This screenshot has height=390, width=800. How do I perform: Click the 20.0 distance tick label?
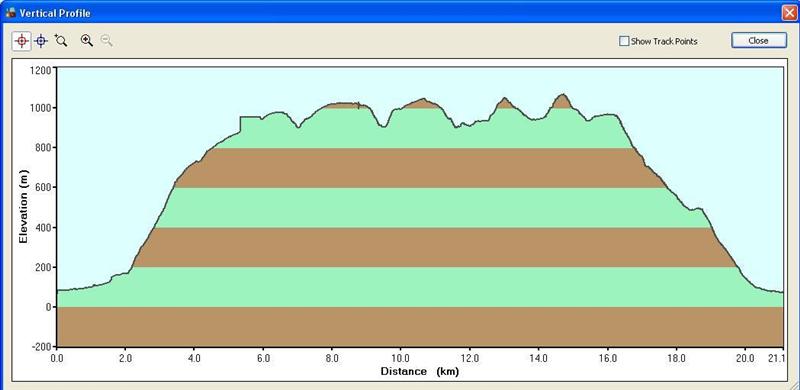(x=745, y=358)
